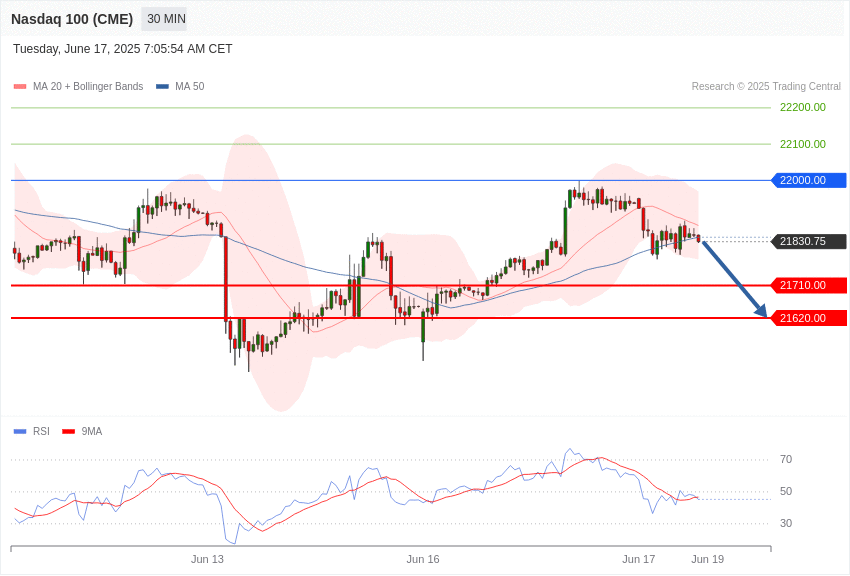The image size is (850, 576).
Task: Click the Nasdaq 100 (CME) title
Action: (x=72, y=19)
